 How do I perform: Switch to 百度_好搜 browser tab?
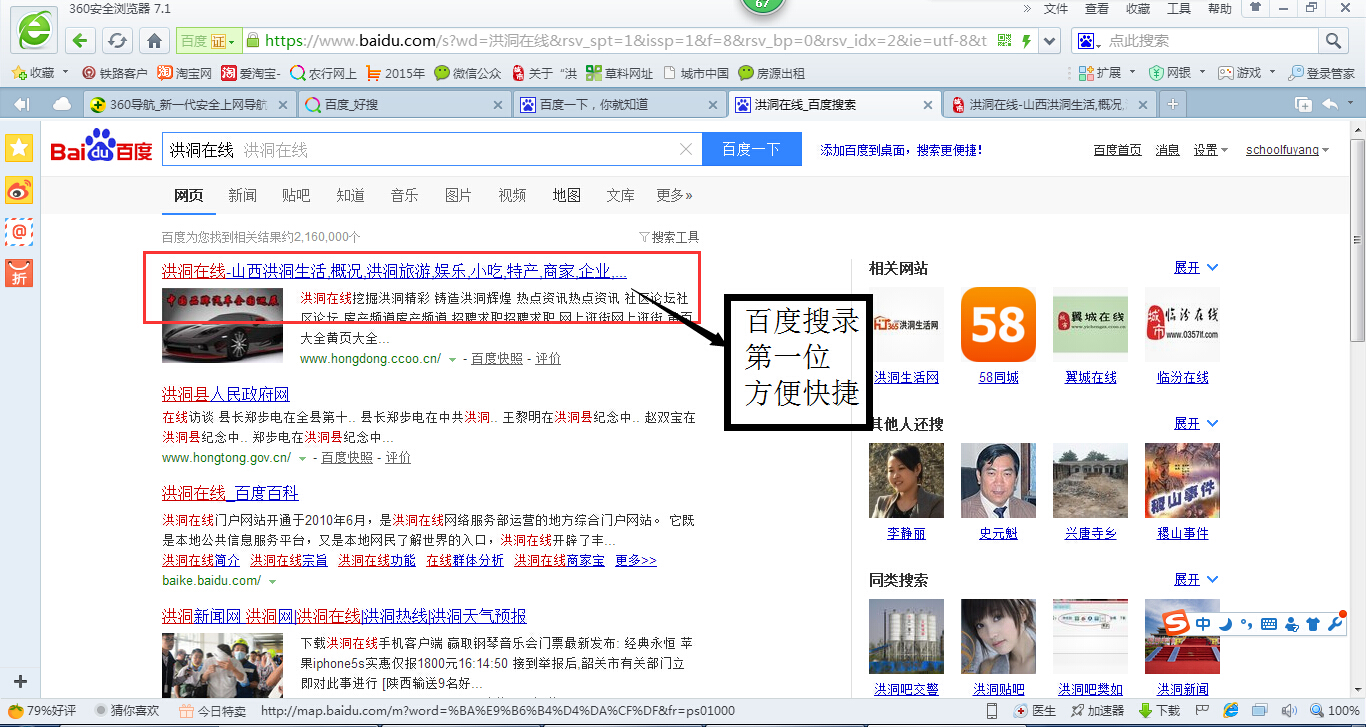tap(404, 104)
